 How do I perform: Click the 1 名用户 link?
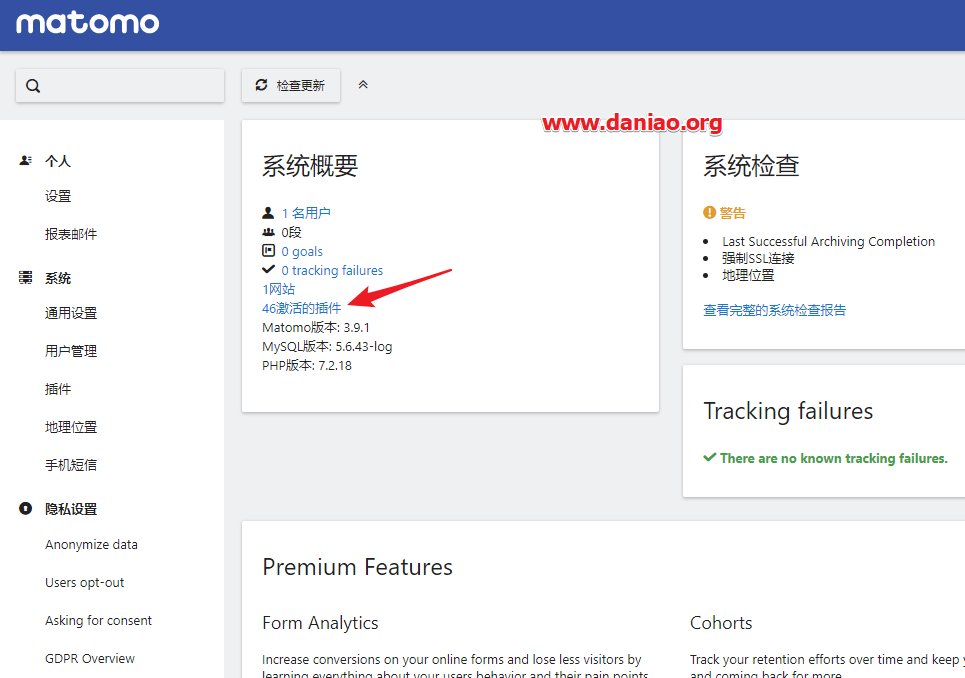(x=306, y=213)
